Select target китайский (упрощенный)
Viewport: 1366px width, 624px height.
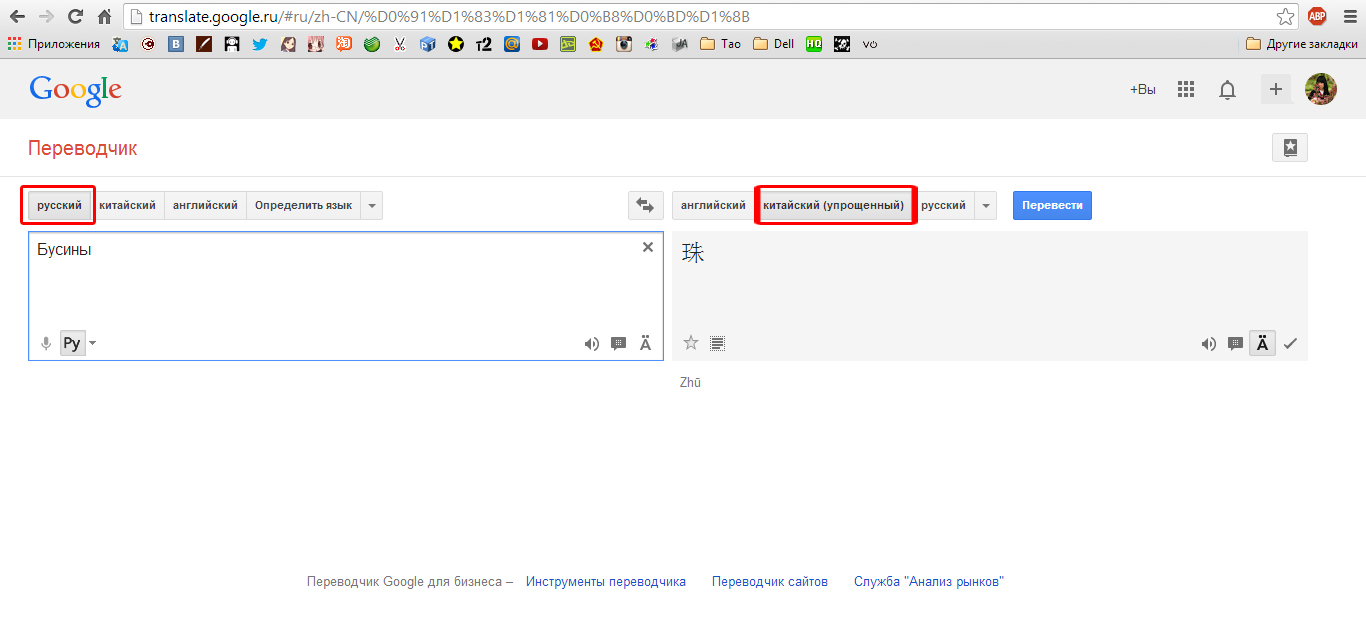[833, 205]
